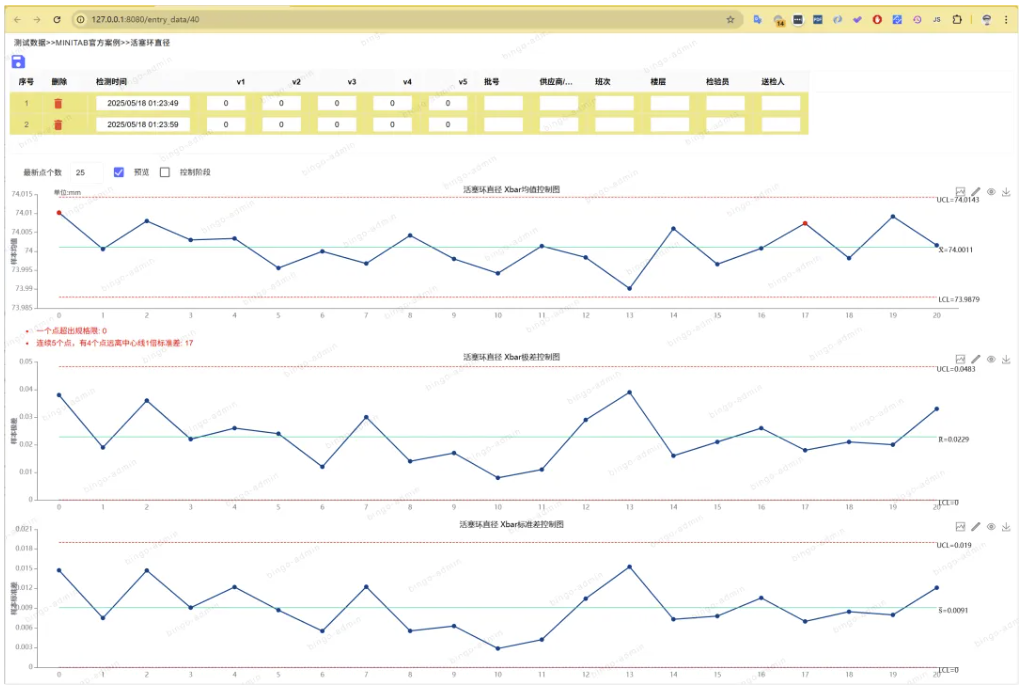Click the pencil edit icon on the mean chart
The height and width of the screenshot is (692, 1034).
pos(976,191)
